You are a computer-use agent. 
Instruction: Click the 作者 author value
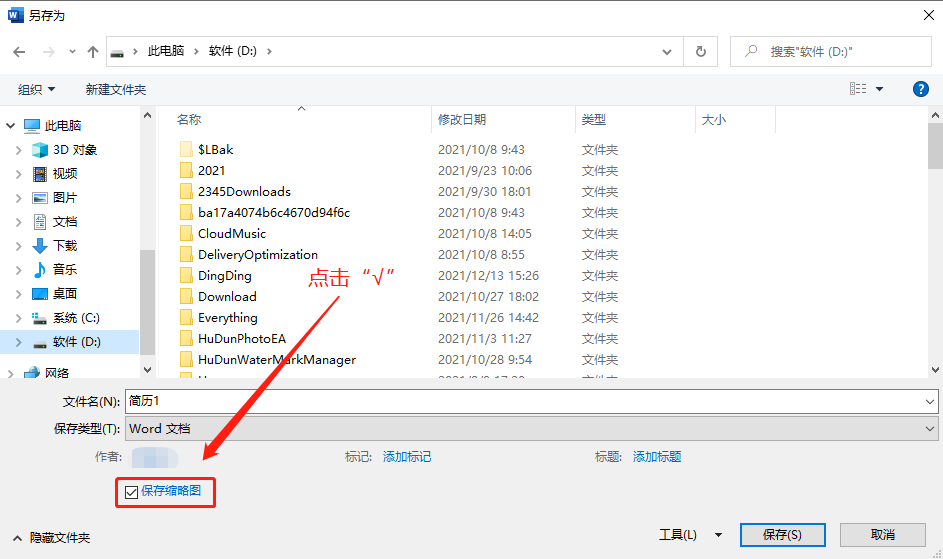[x=155, y=457]
